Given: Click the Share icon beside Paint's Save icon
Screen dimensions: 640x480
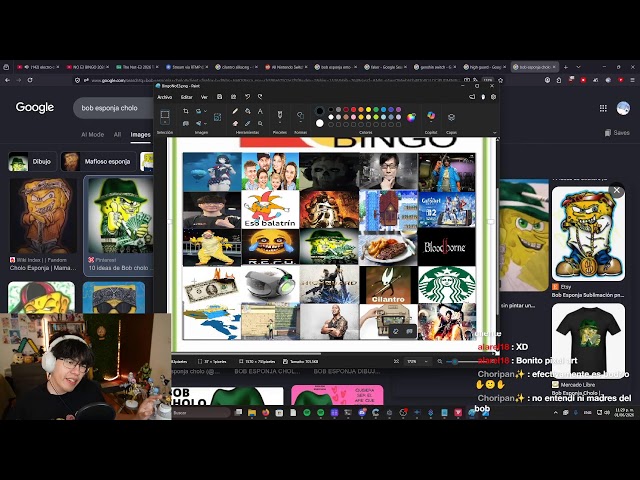Looking at the screenshot, I should click(233, 97).
